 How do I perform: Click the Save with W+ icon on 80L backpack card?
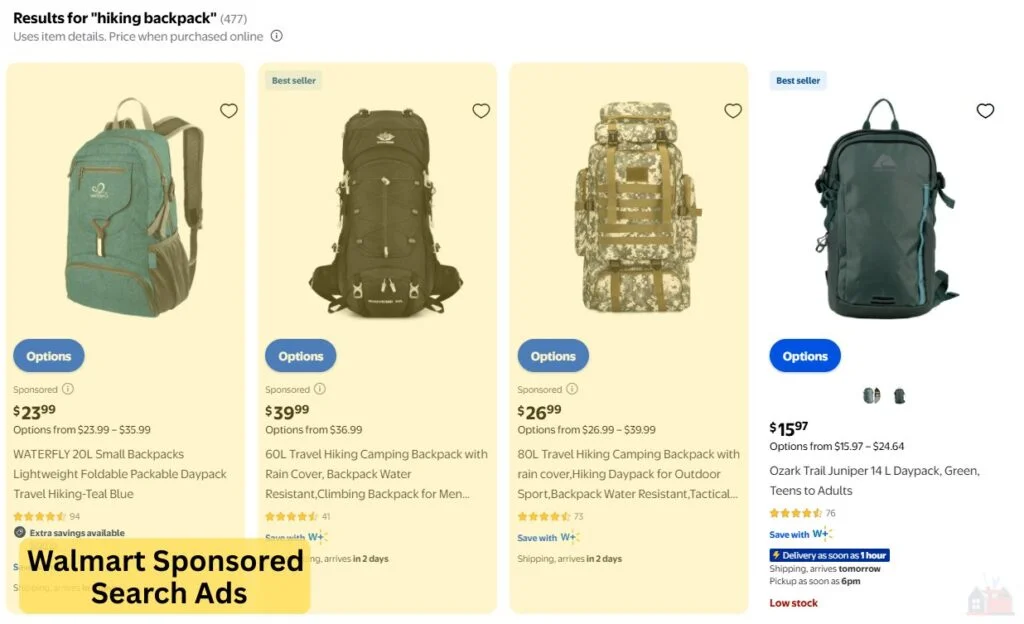tap(568, 537)
